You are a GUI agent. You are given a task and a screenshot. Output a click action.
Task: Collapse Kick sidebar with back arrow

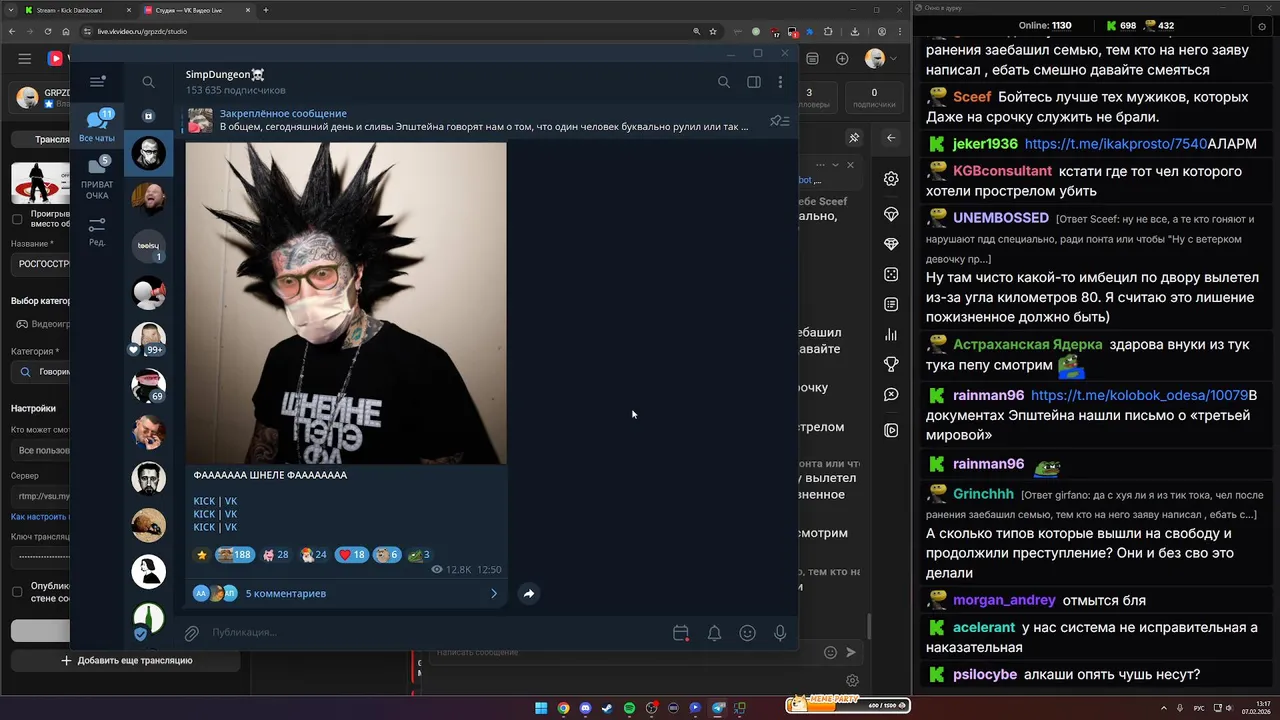pyautogui.click(x=891, y=138)
